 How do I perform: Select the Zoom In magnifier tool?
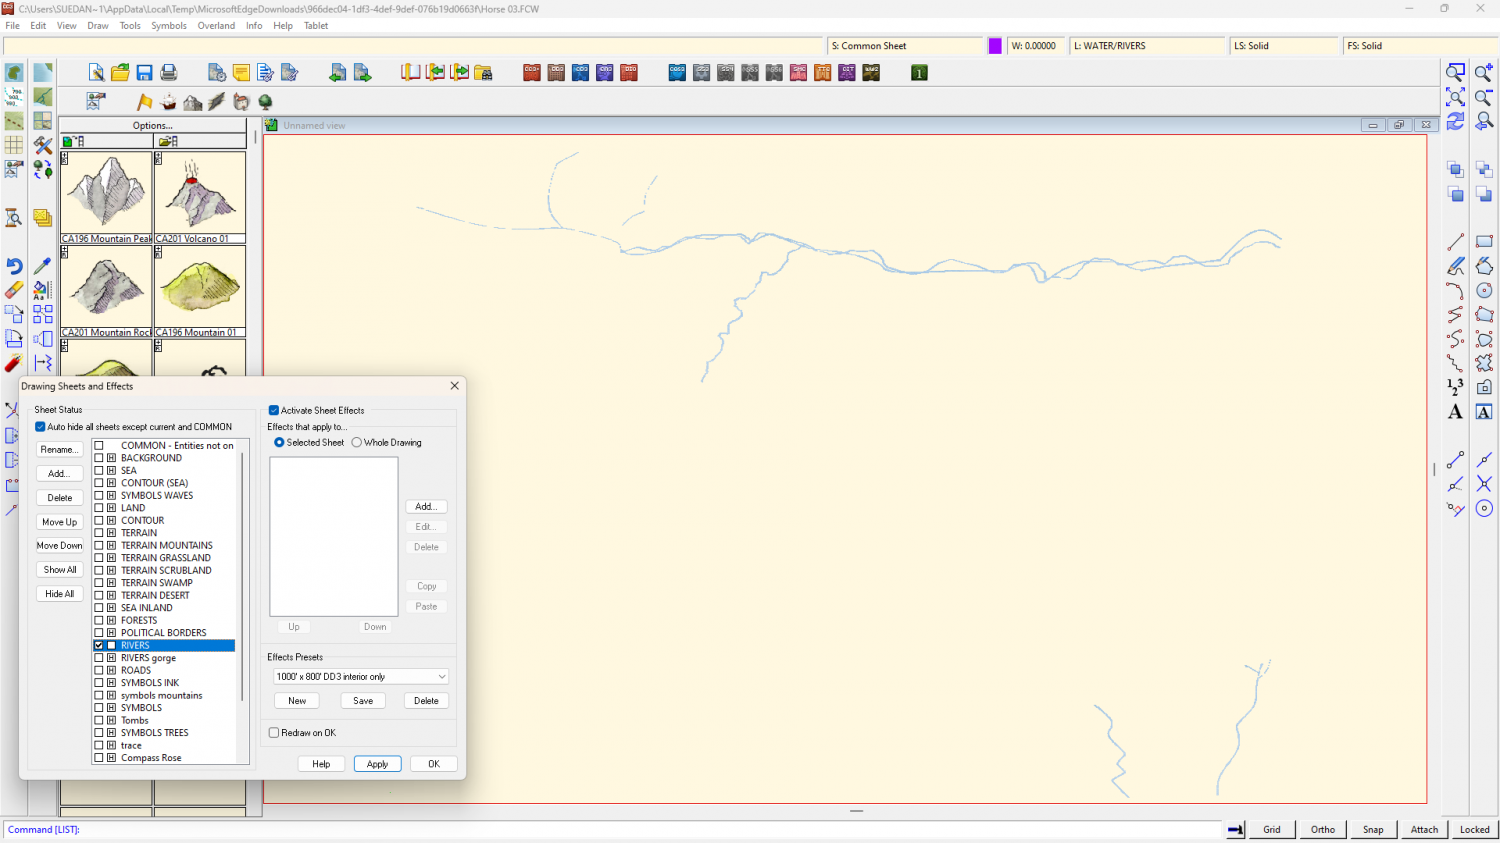[x=1484, y=73]
